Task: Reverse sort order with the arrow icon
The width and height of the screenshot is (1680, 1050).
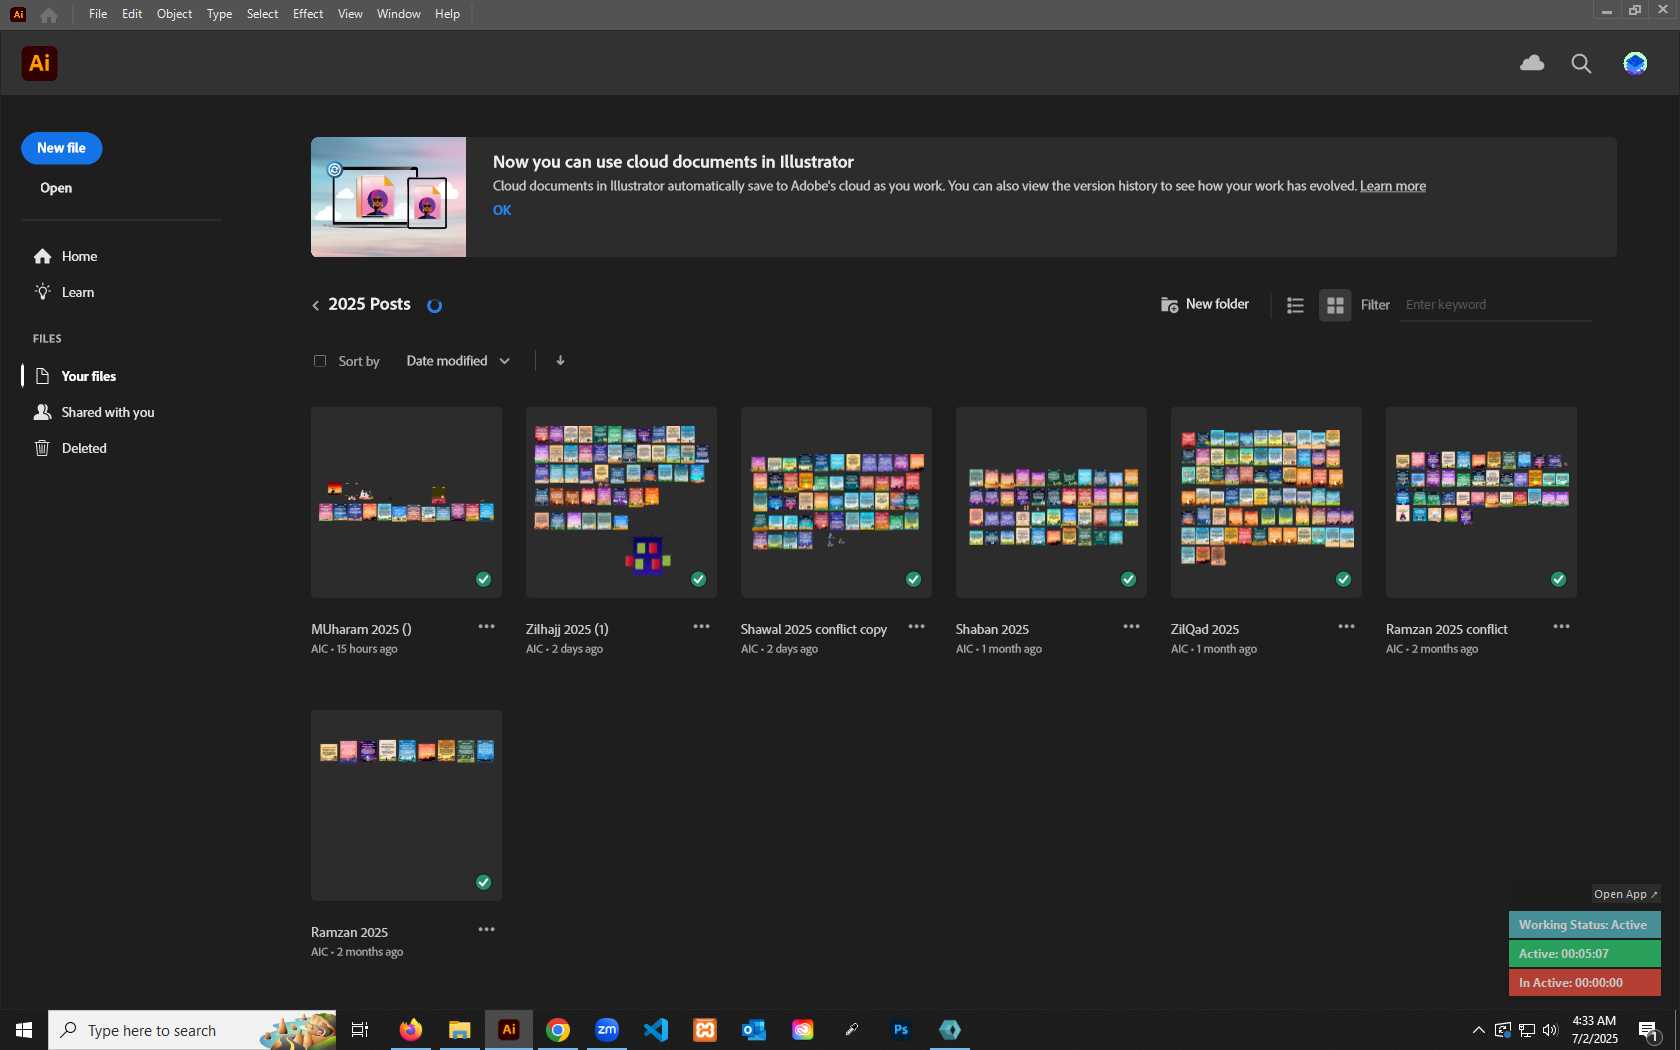Action: pos(560,361)
